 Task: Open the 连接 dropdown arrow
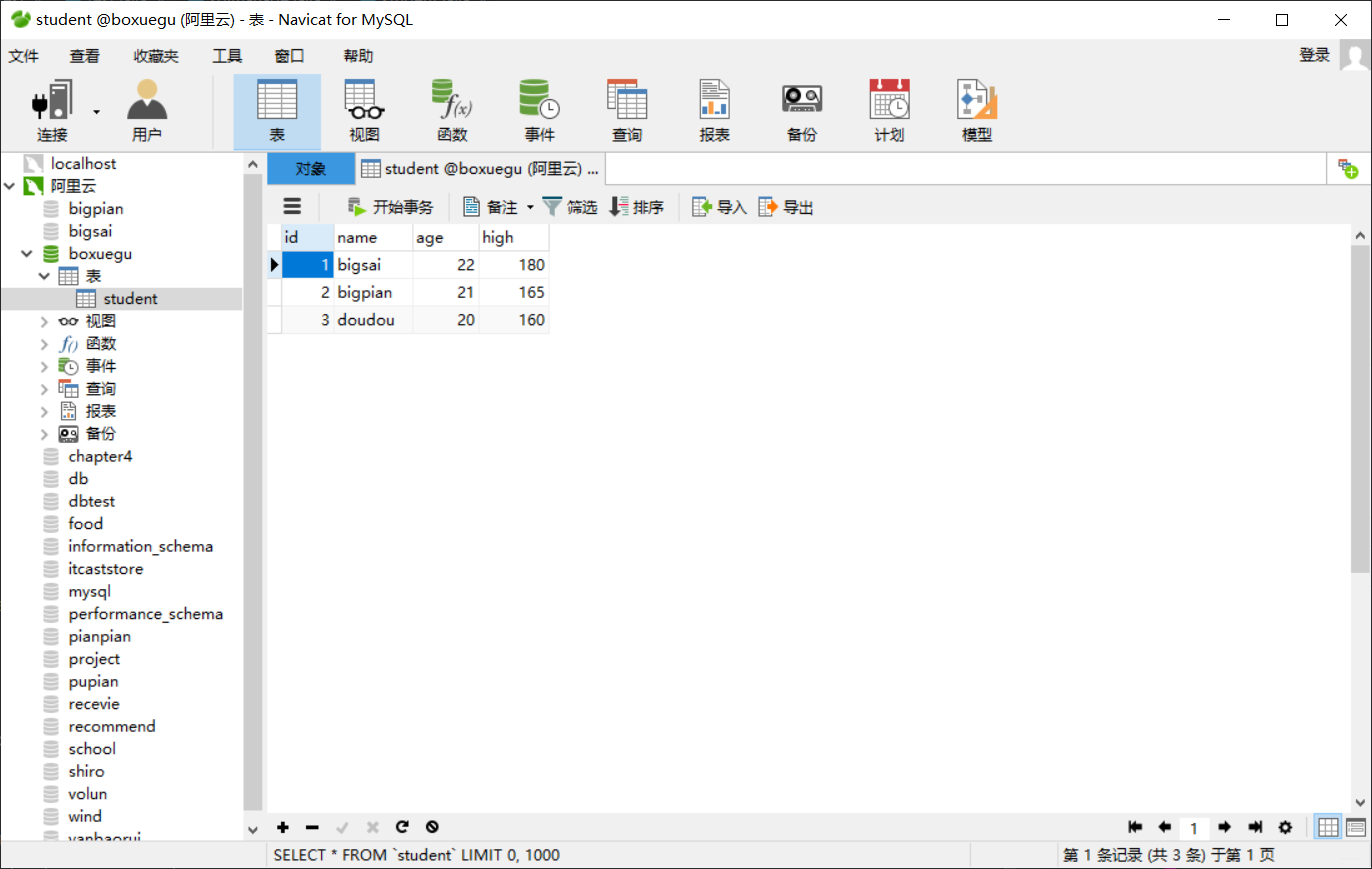(x=97, y=111)
